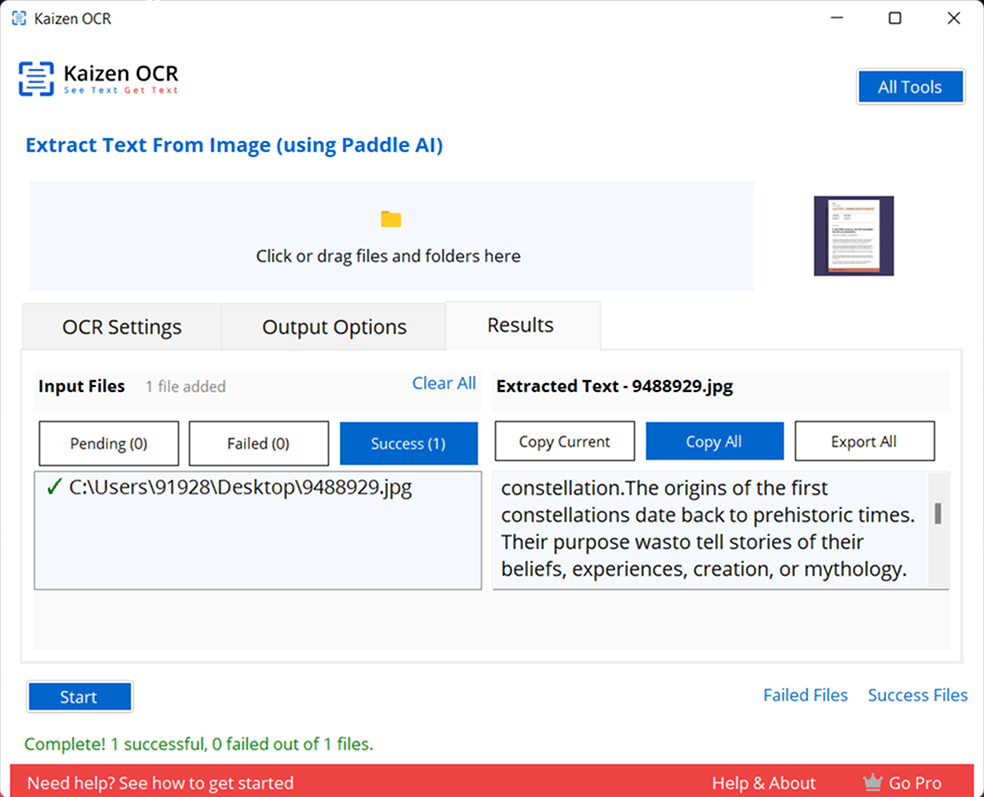Select the Results tab
The height and width of the screenshot is (797, 984).
pyautogui.click(x=520, y=325)
